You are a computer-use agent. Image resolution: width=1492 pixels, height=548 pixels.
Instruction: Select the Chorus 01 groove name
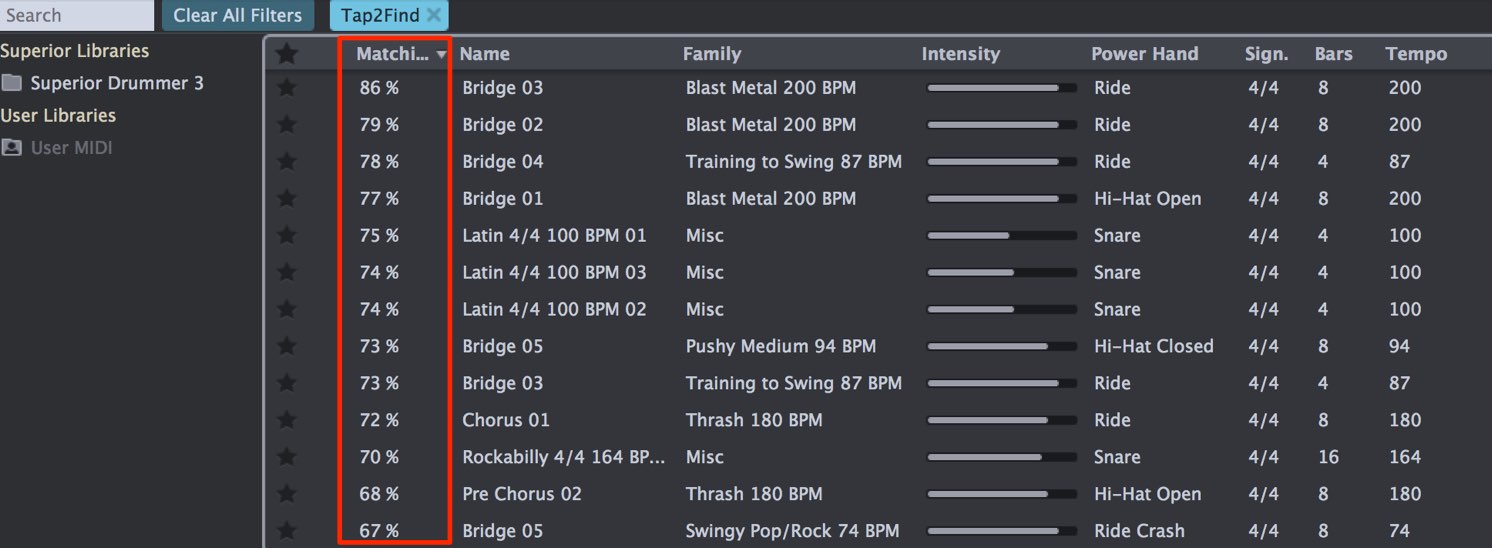pyautogui.click(x=506, y=421)
